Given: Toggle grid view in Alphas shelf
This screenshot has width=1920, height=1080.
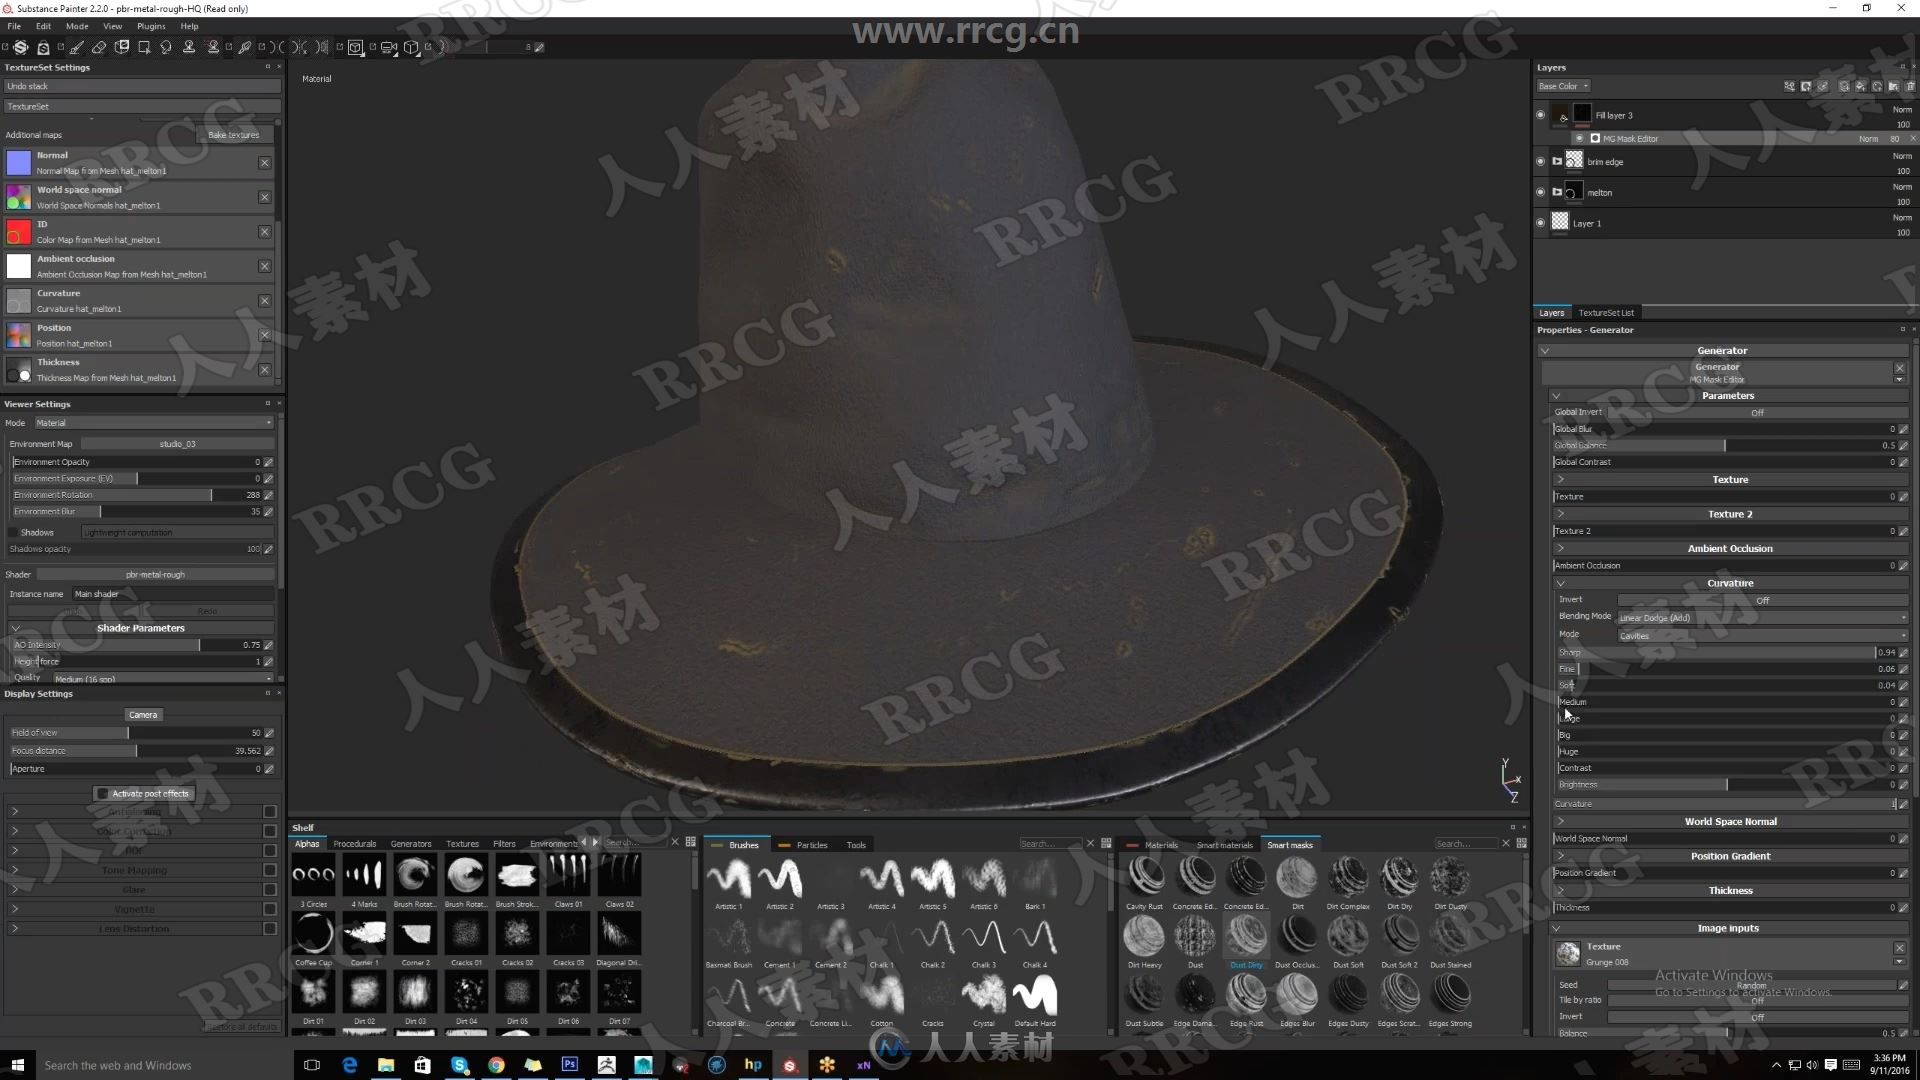Looking at the screenshot, I should point(690,843).
